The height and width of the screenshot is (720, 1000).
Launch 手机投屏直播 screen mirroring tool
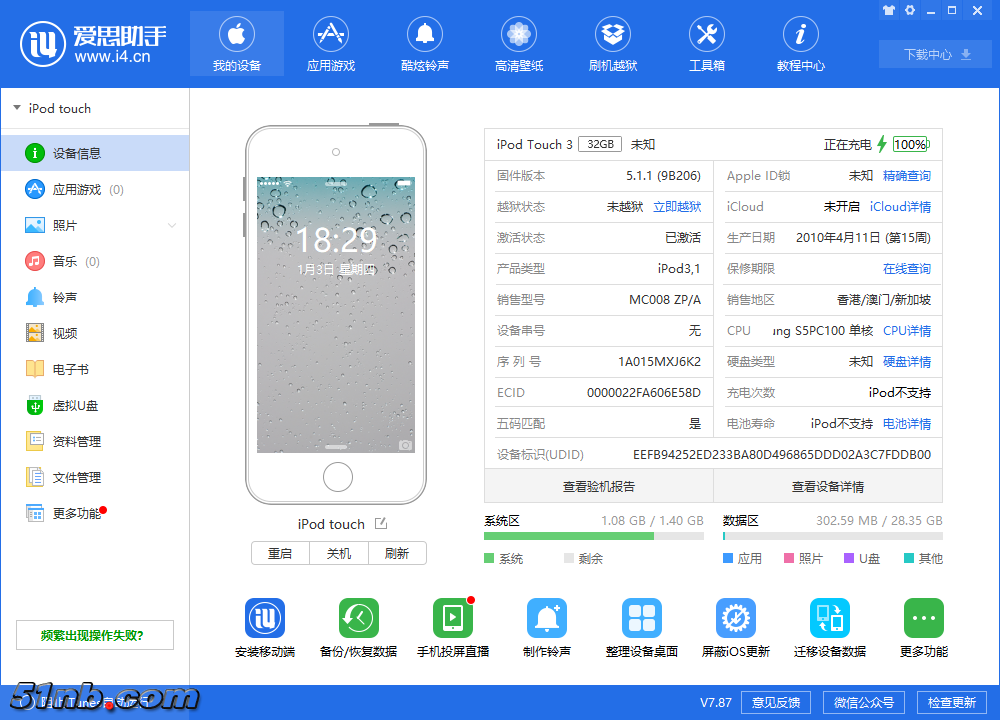tap(452, 619)
